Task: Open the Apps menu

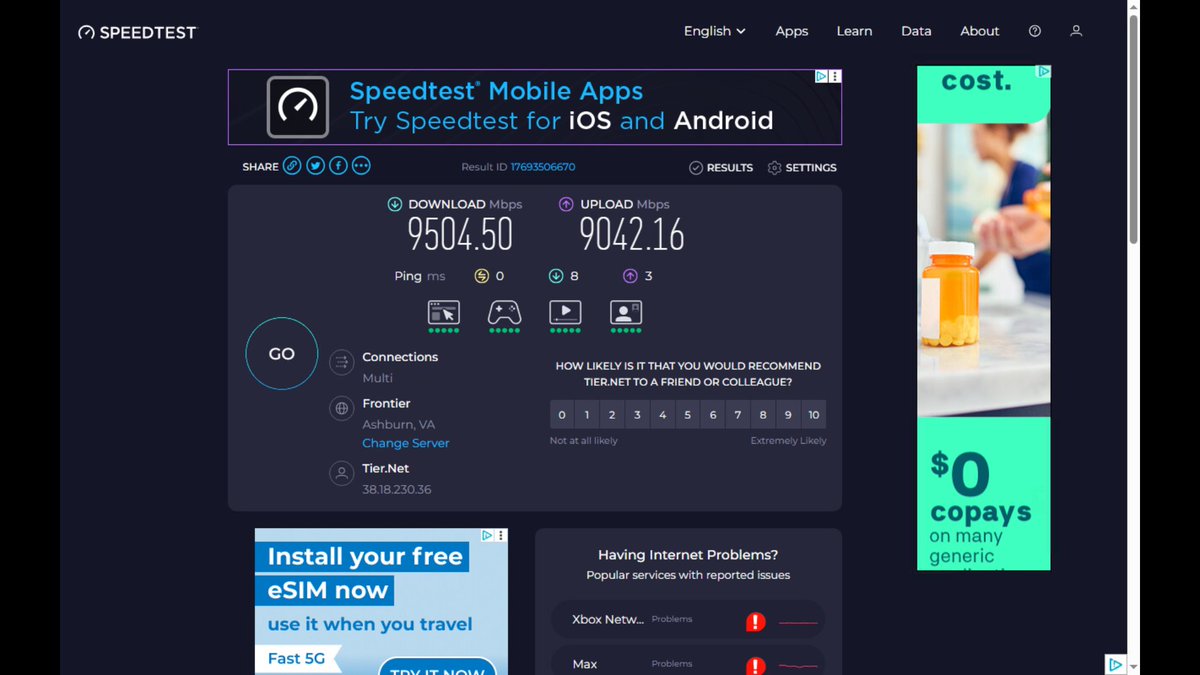Action: [x=791, y=31]
